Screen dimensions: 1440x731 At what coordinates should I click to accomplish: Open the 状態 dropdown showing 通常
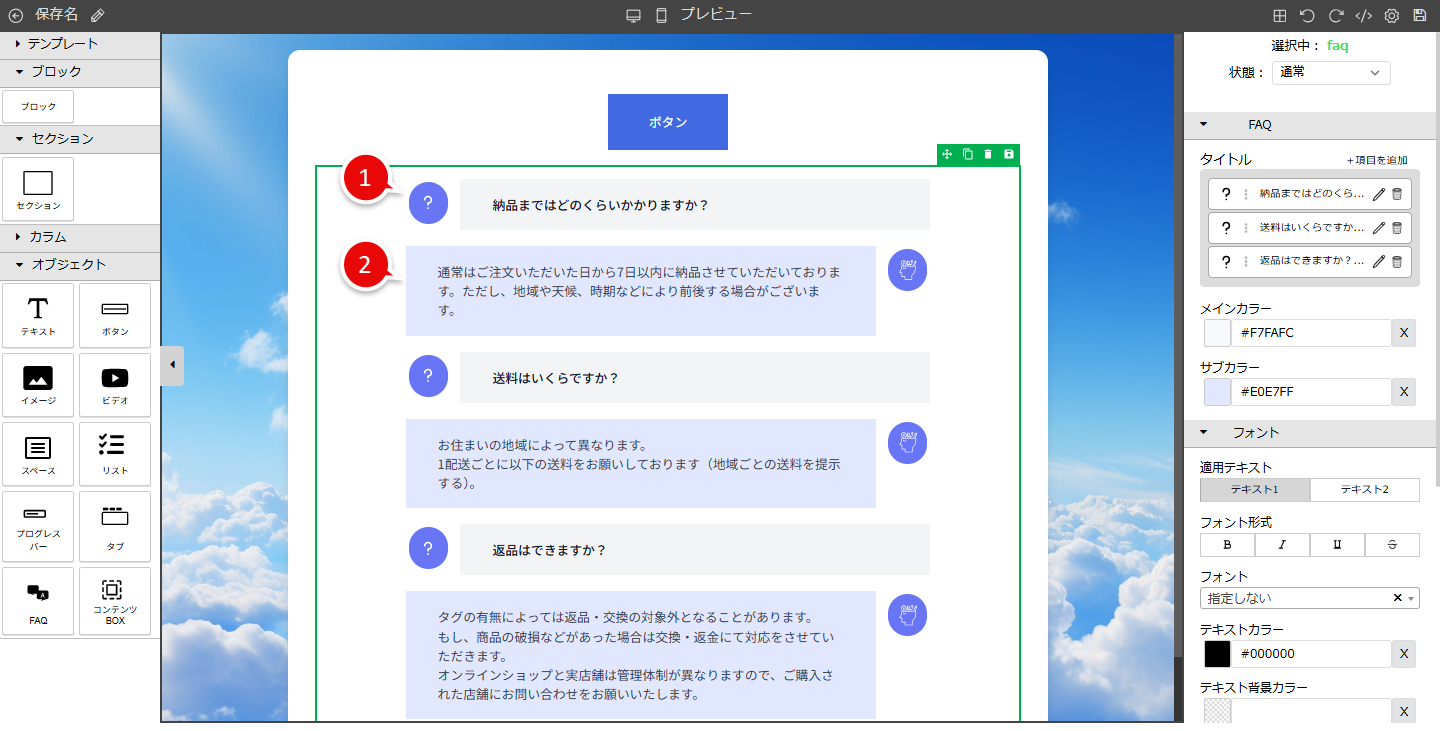coord(1331,73)
